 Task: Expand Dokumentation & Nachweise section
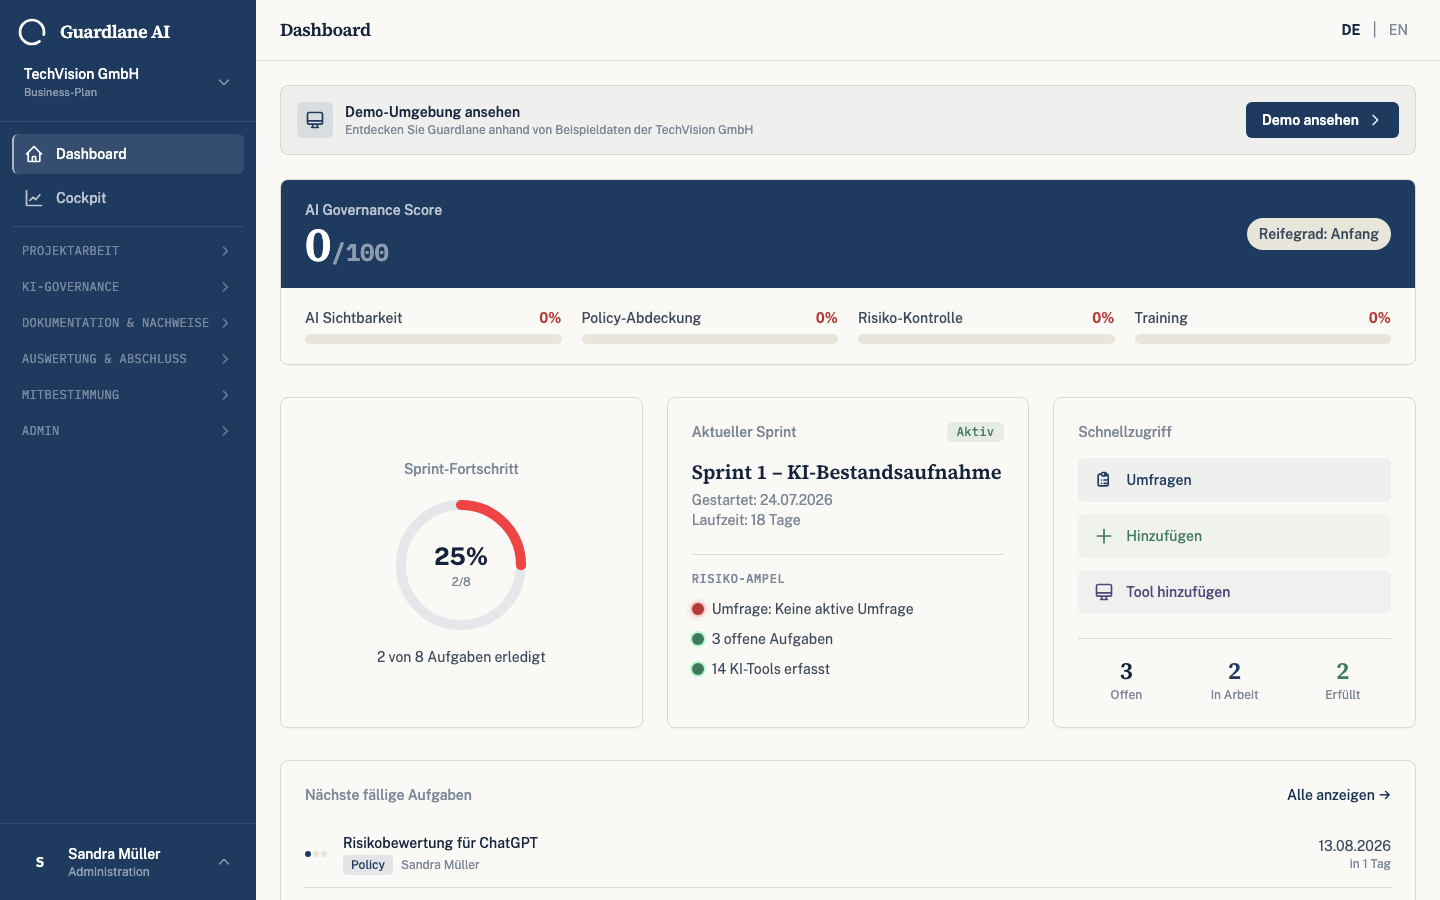point(128,323)
